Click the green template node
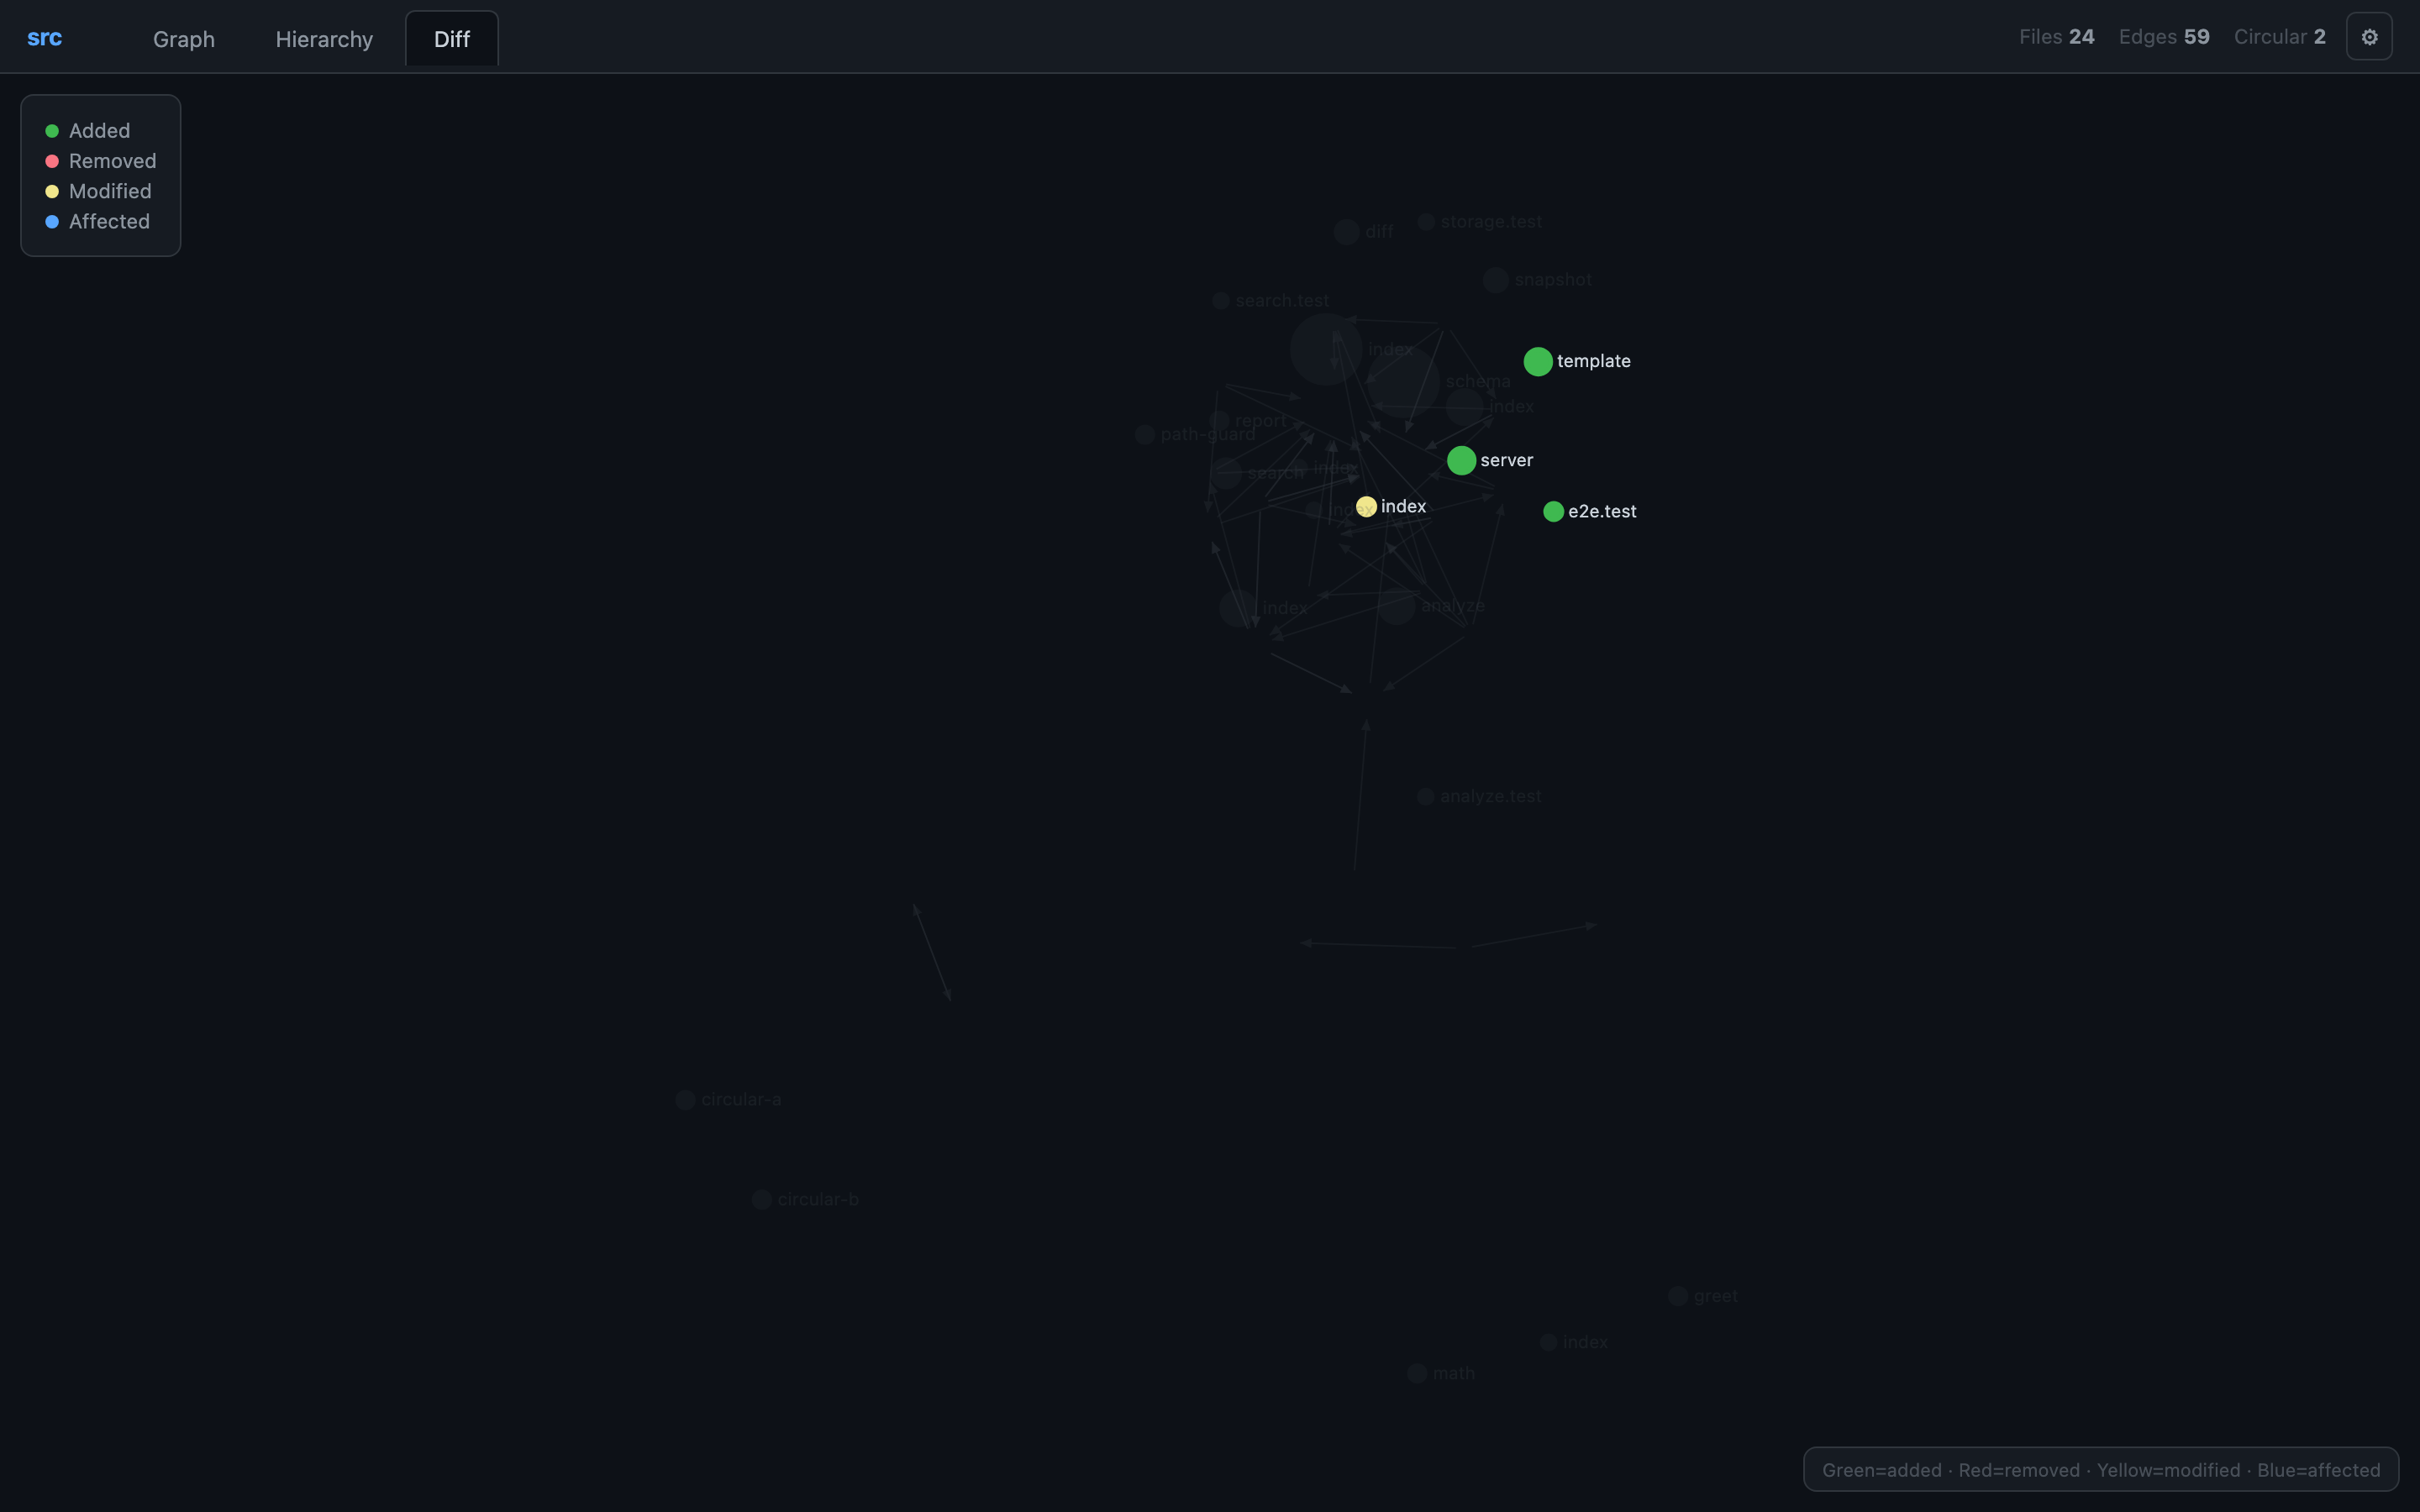Screen dimensions: 2420x1512 [1537, 361]
